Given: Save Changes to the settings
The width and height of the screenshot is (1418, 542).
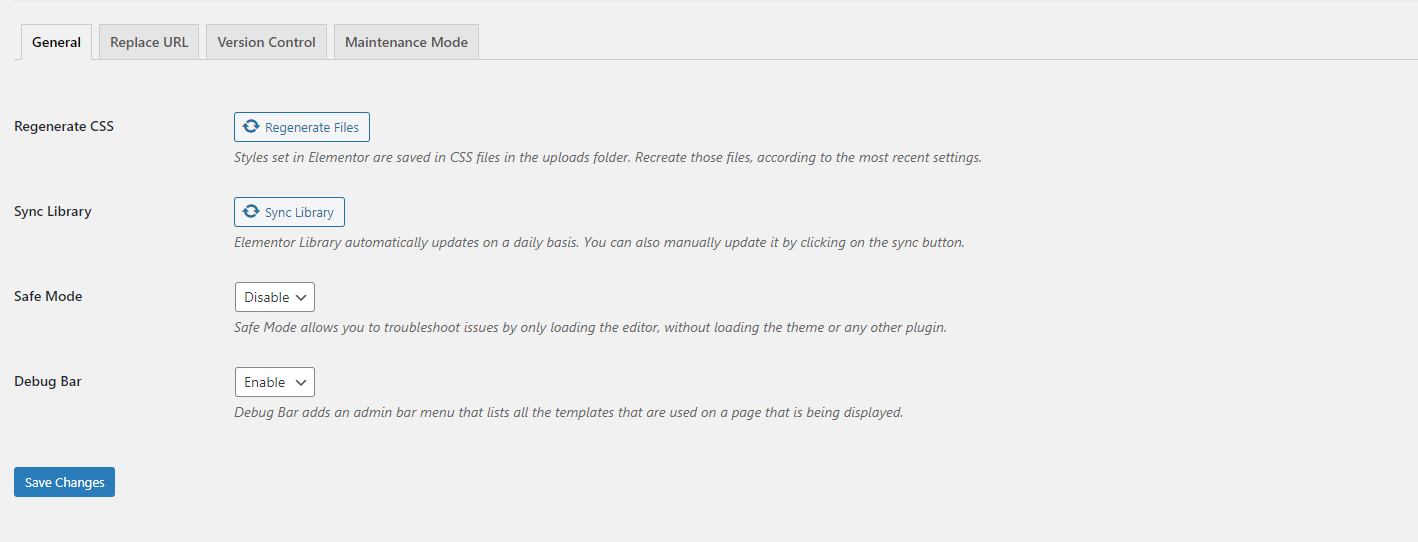Looking at the screenshot, I should 65,482.
